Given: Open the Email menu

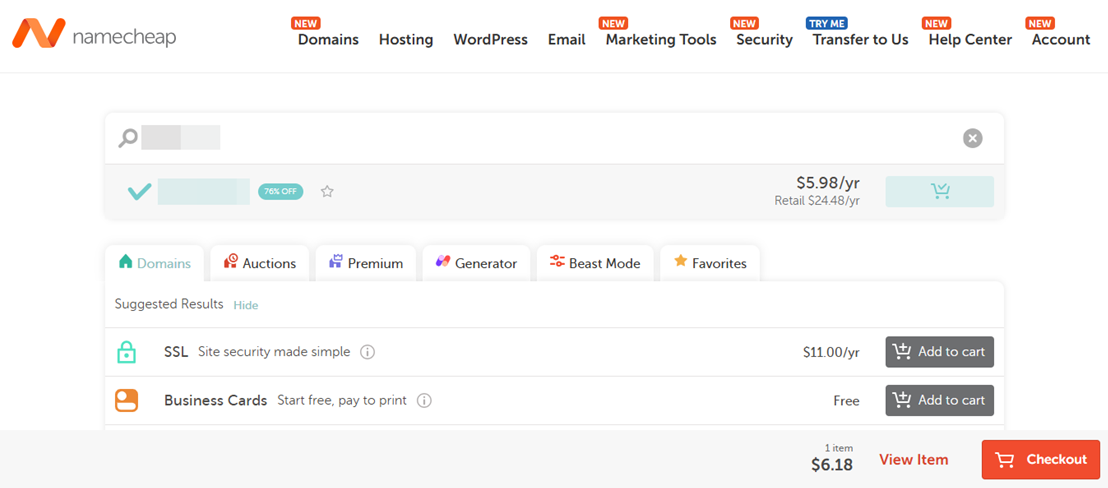Looking at the screenshot, I should pyautogui.click(x=567, y=40).
